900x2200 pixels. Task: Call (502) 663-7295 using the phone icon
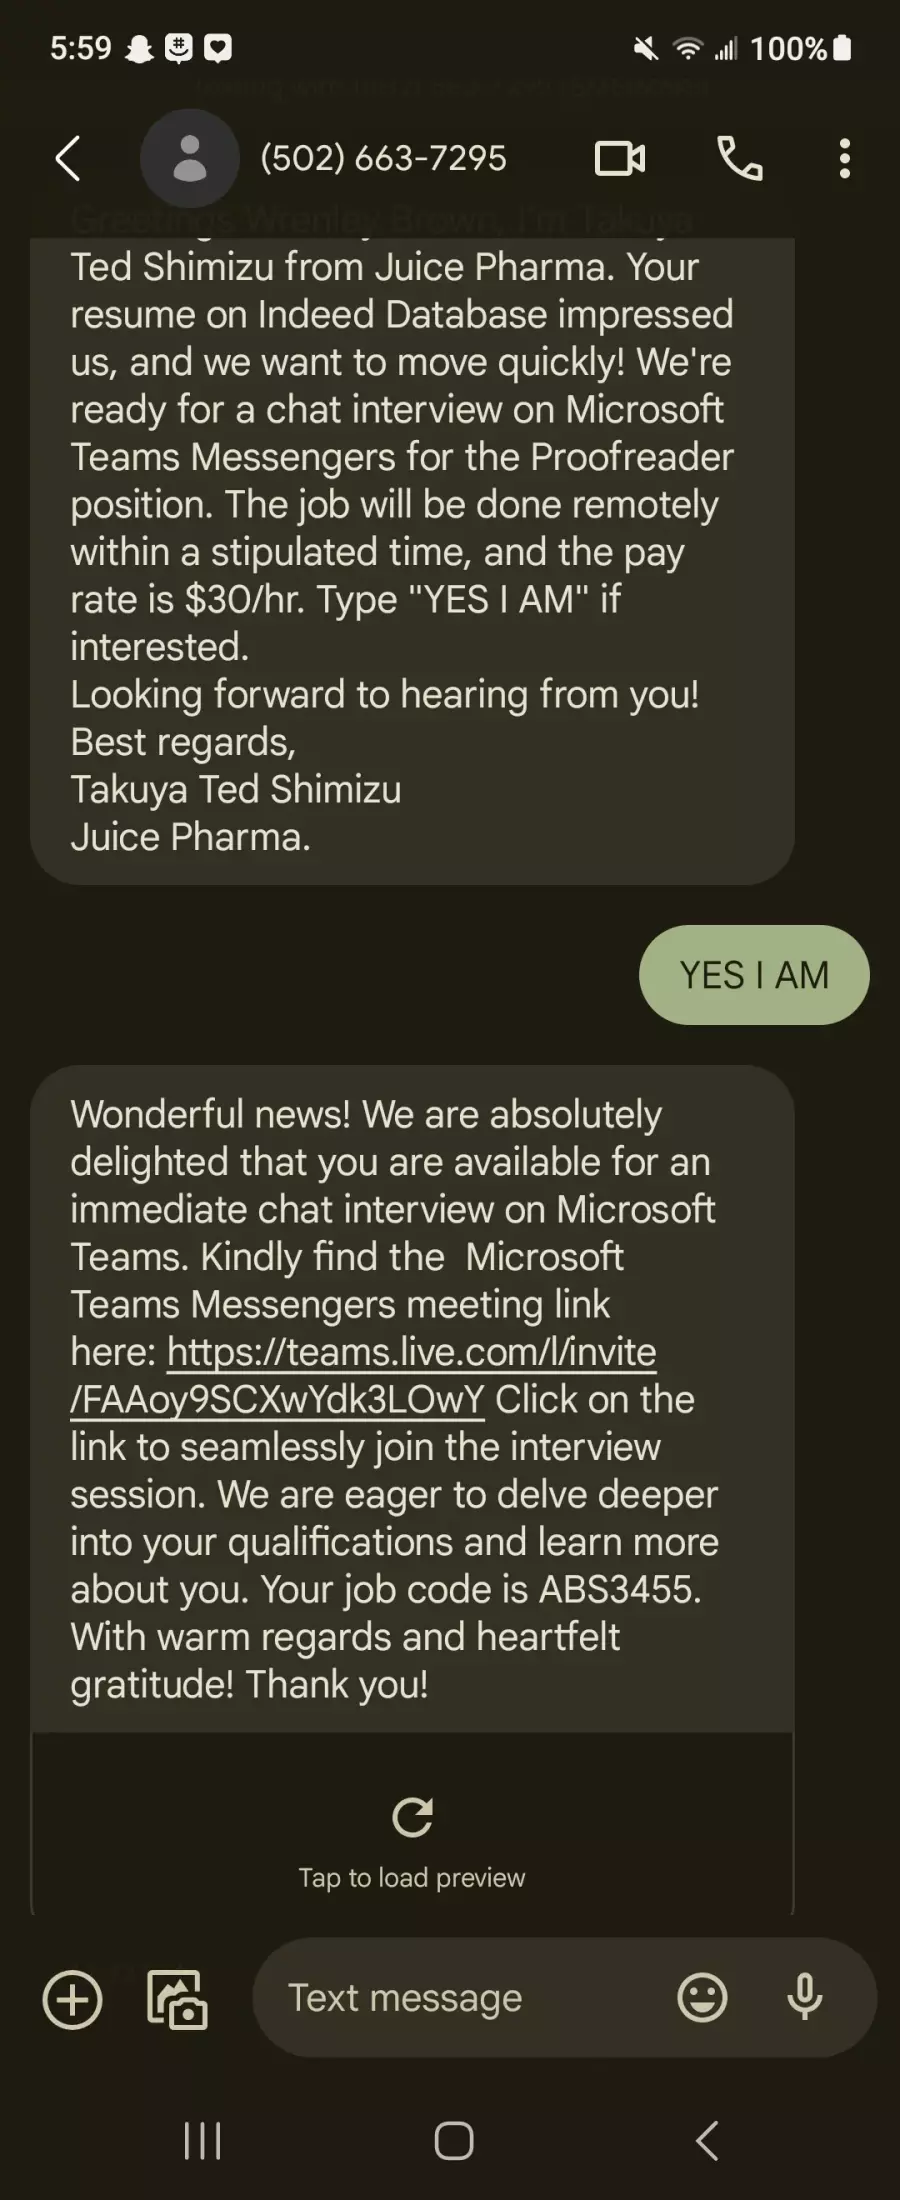click(x=740, y=158)
